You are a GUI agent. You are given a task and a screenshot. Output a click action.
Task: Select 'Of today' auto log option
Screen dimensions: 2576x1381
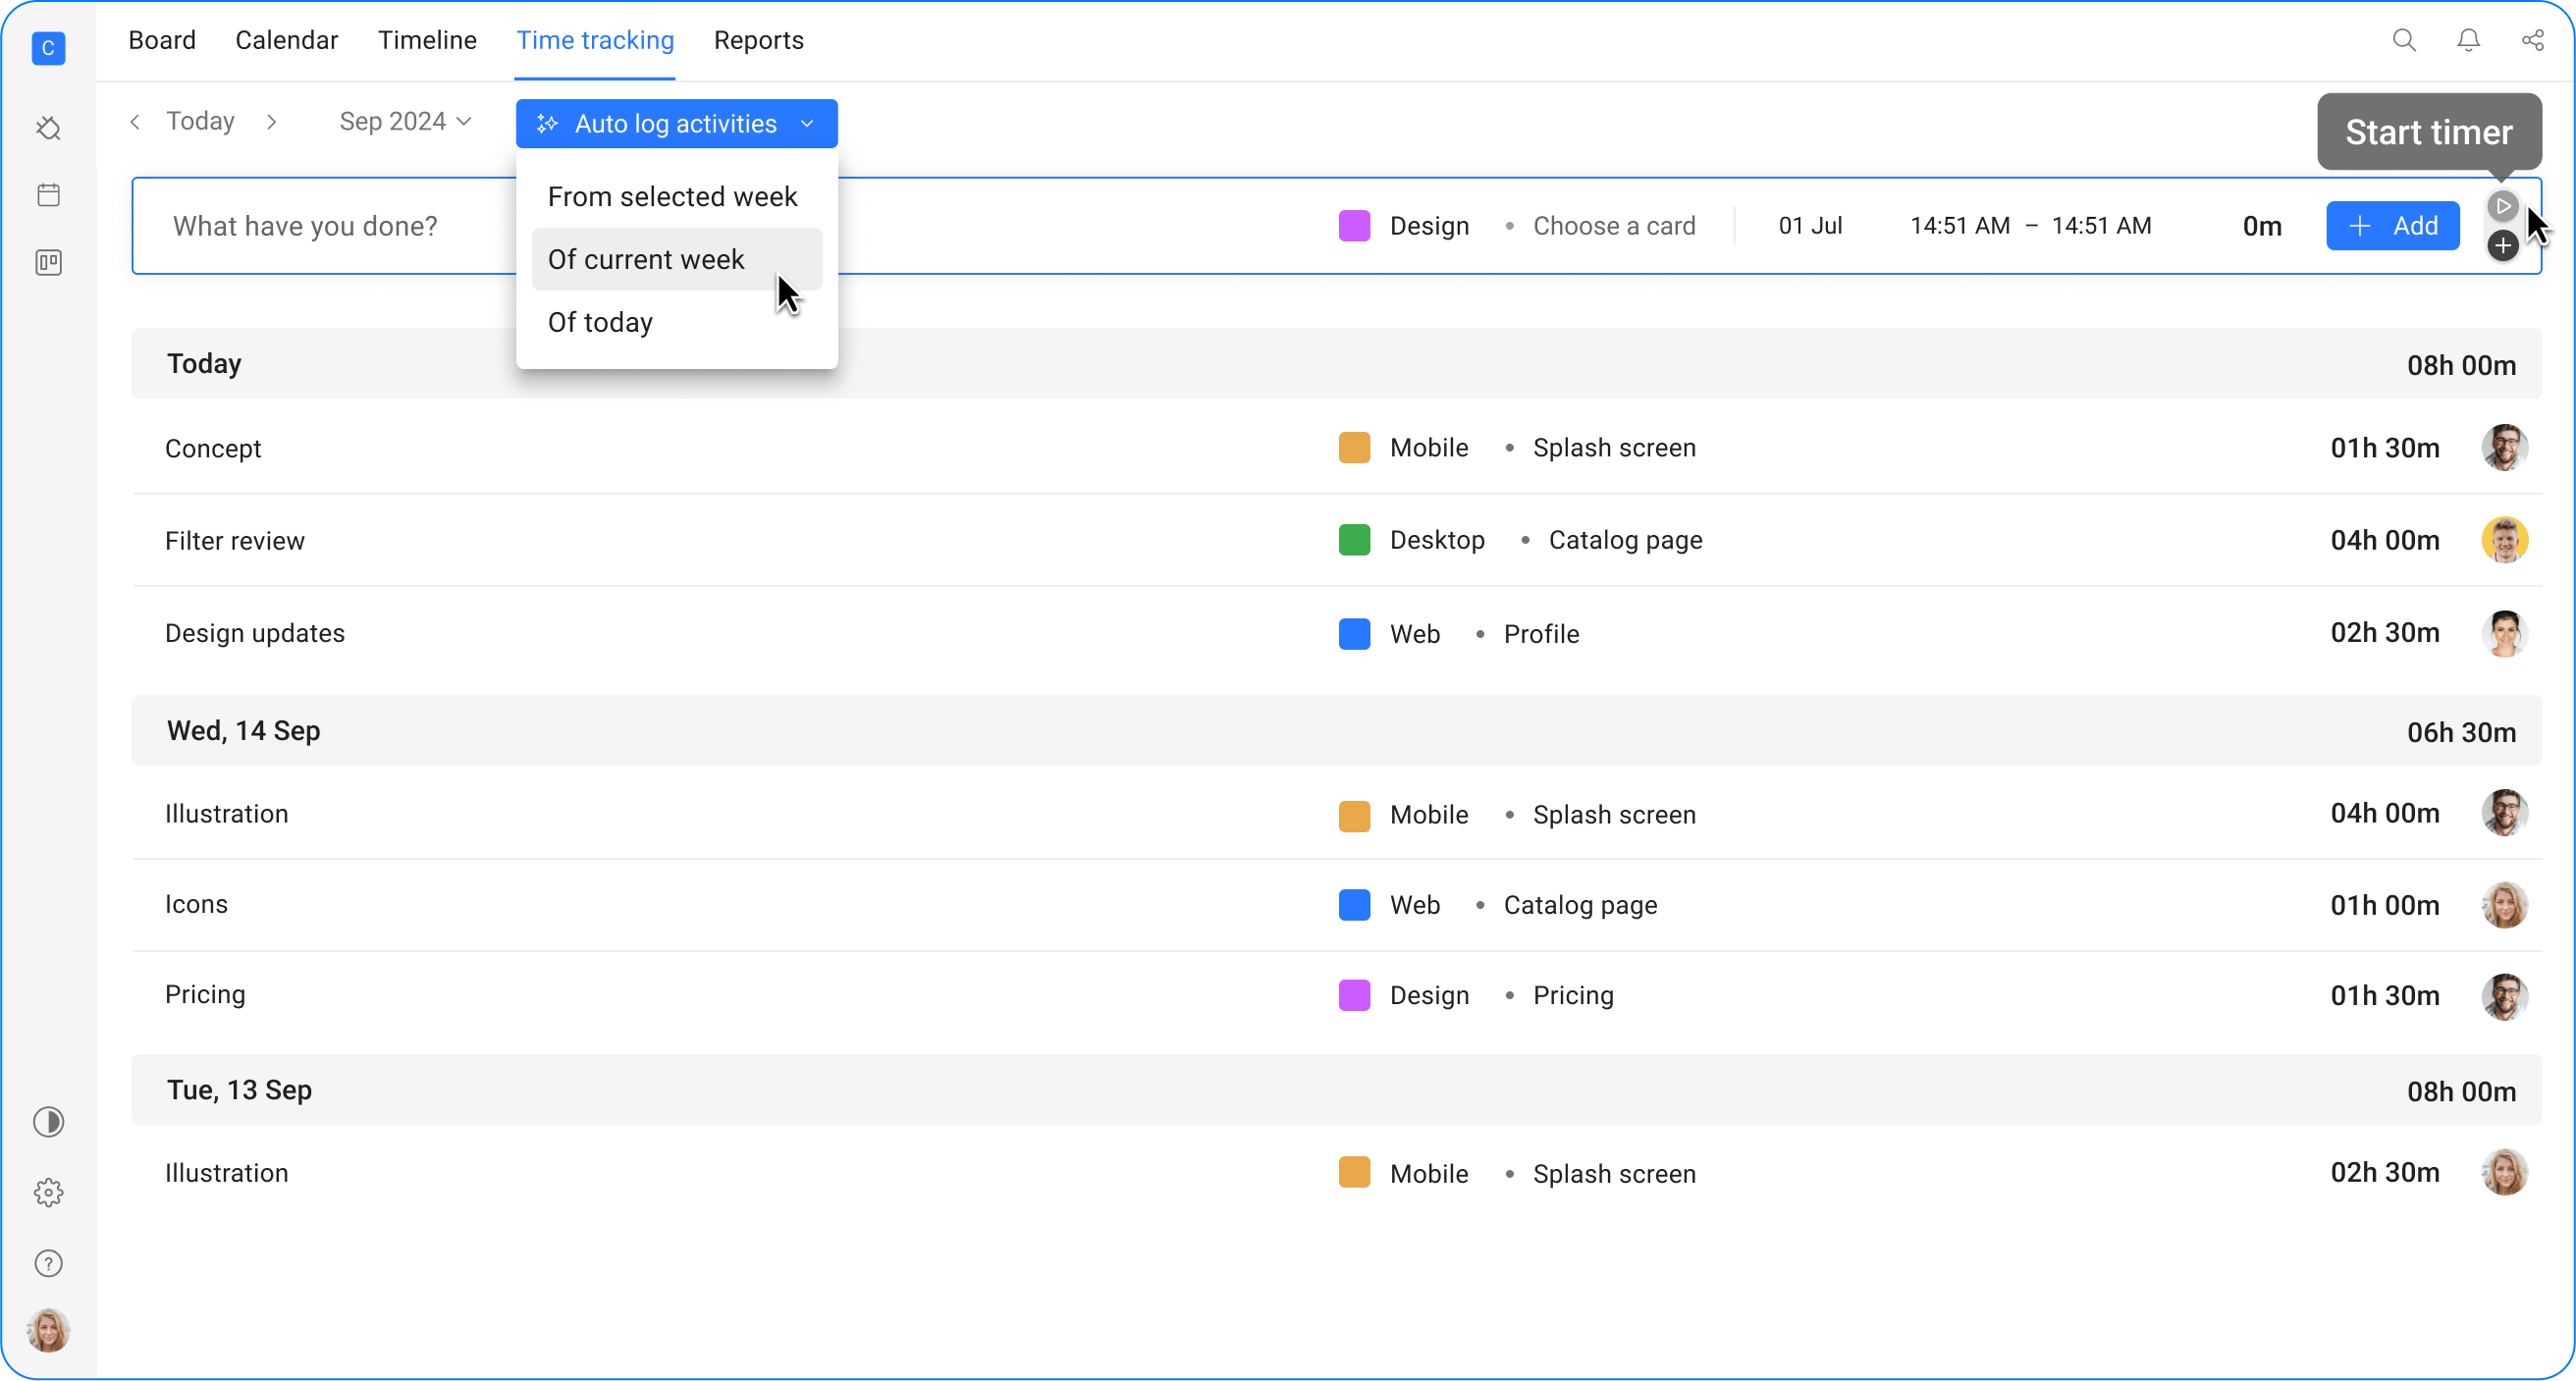coord(600,322)
